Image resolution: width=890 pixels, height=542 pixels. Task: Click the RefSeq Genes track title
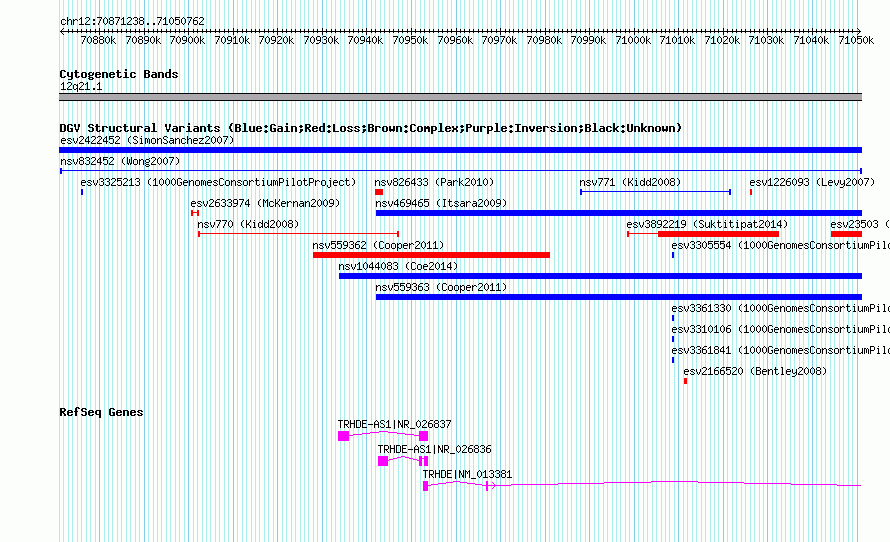coord(101,413)
